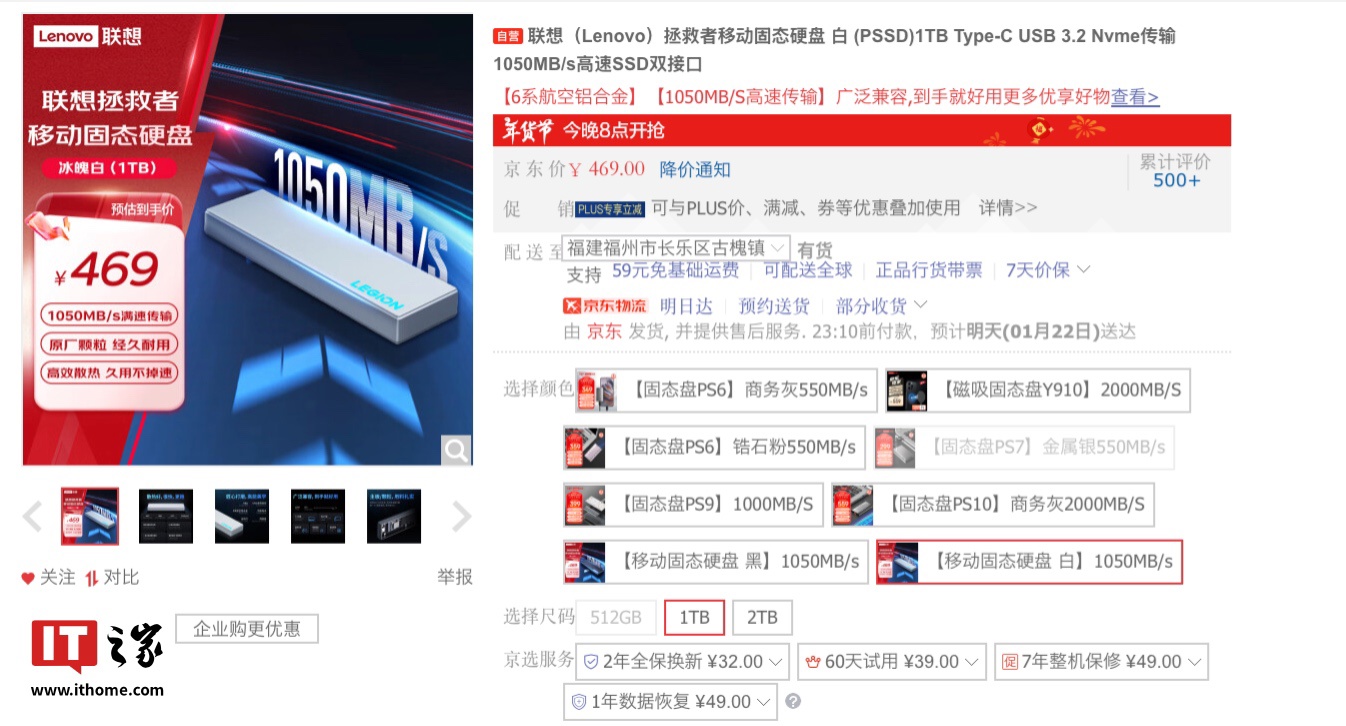This screenshot has width=1346, height=726.
Task: Click the 京东物流 logistics logo
Action: (606, 306)
